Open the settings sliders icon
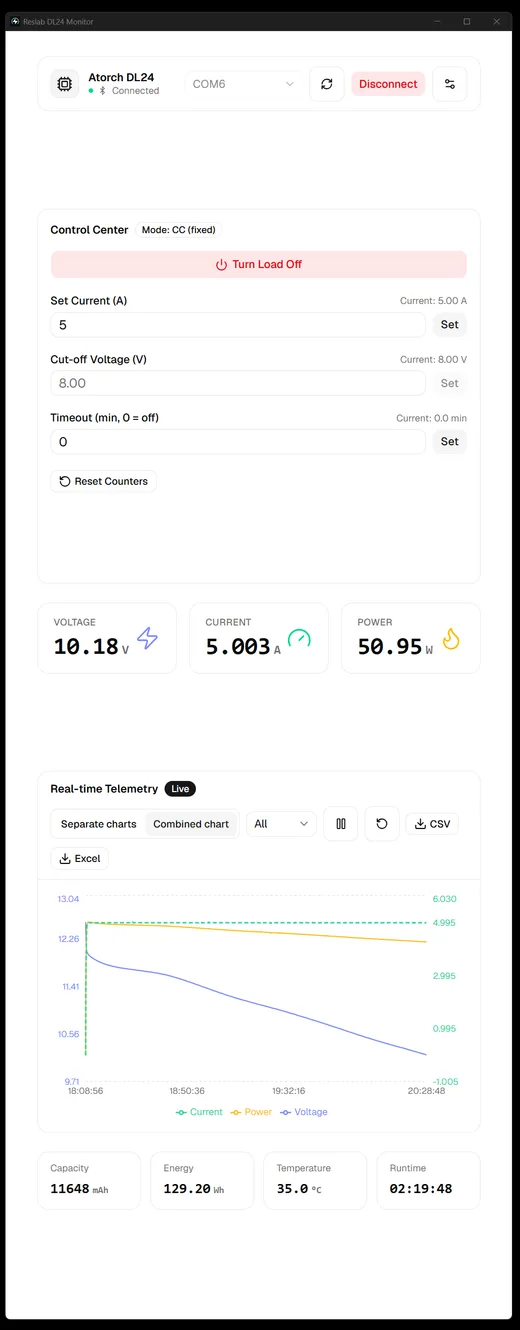 450,84
